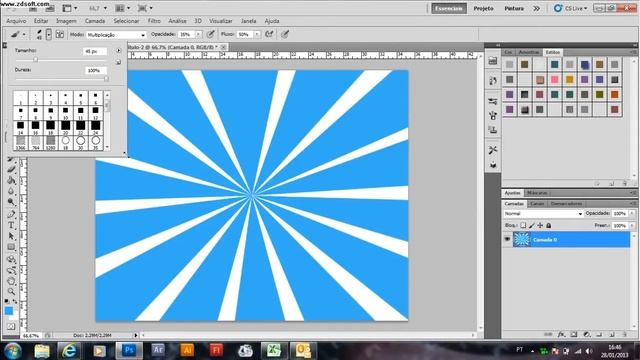The width and height of the screenshot is (640, 360).
Task: Toggle lock transparent pixels
Action: 523,225
